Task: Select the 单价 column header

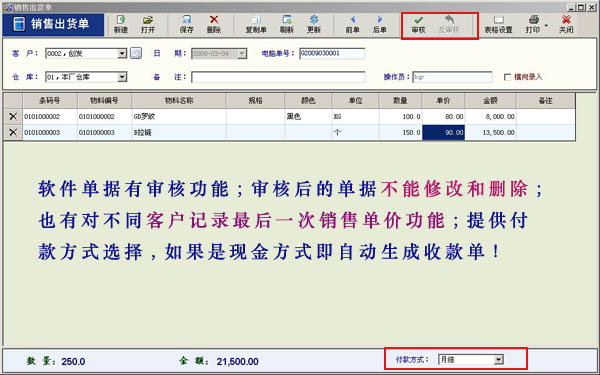Action: (x=443, y=101)
